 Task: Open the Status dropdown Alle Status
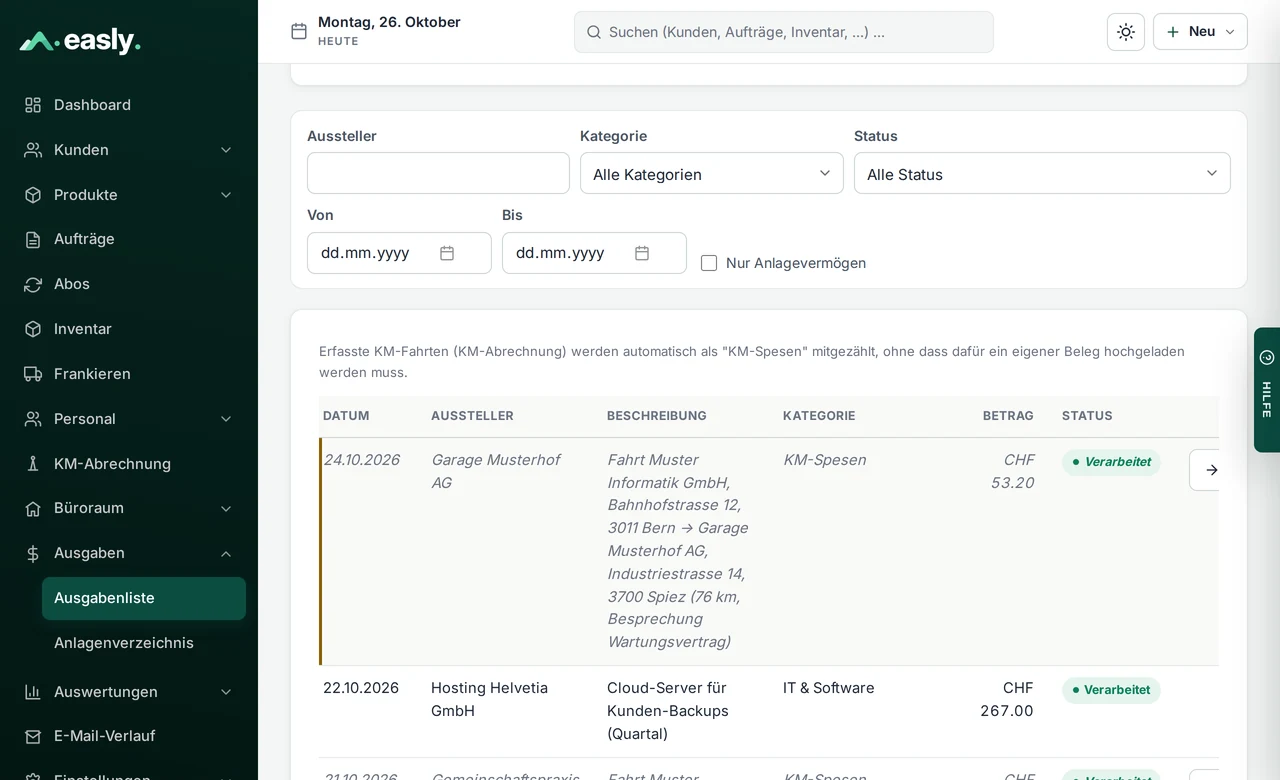1042,173
